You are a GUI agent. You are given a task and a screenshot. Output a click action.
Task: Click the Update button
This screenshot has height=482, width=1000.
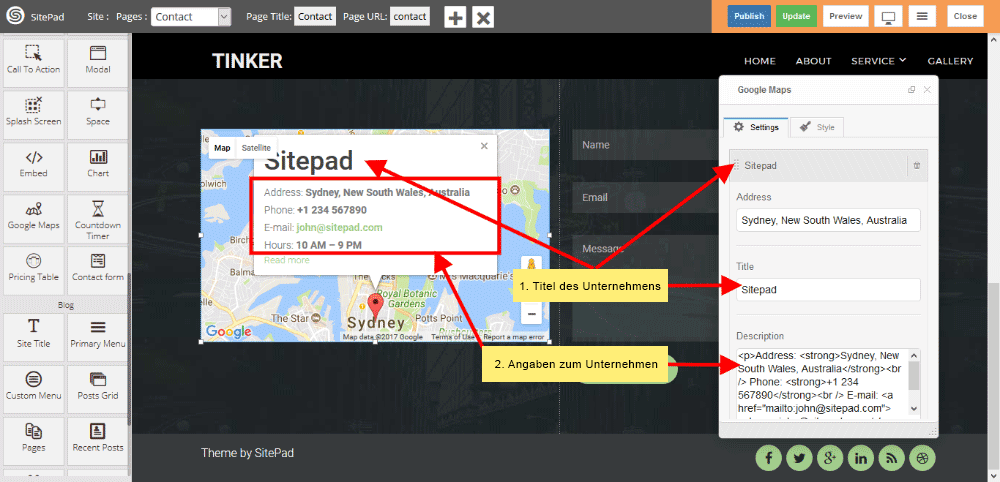pyautogui.click(x=797, y=17)
